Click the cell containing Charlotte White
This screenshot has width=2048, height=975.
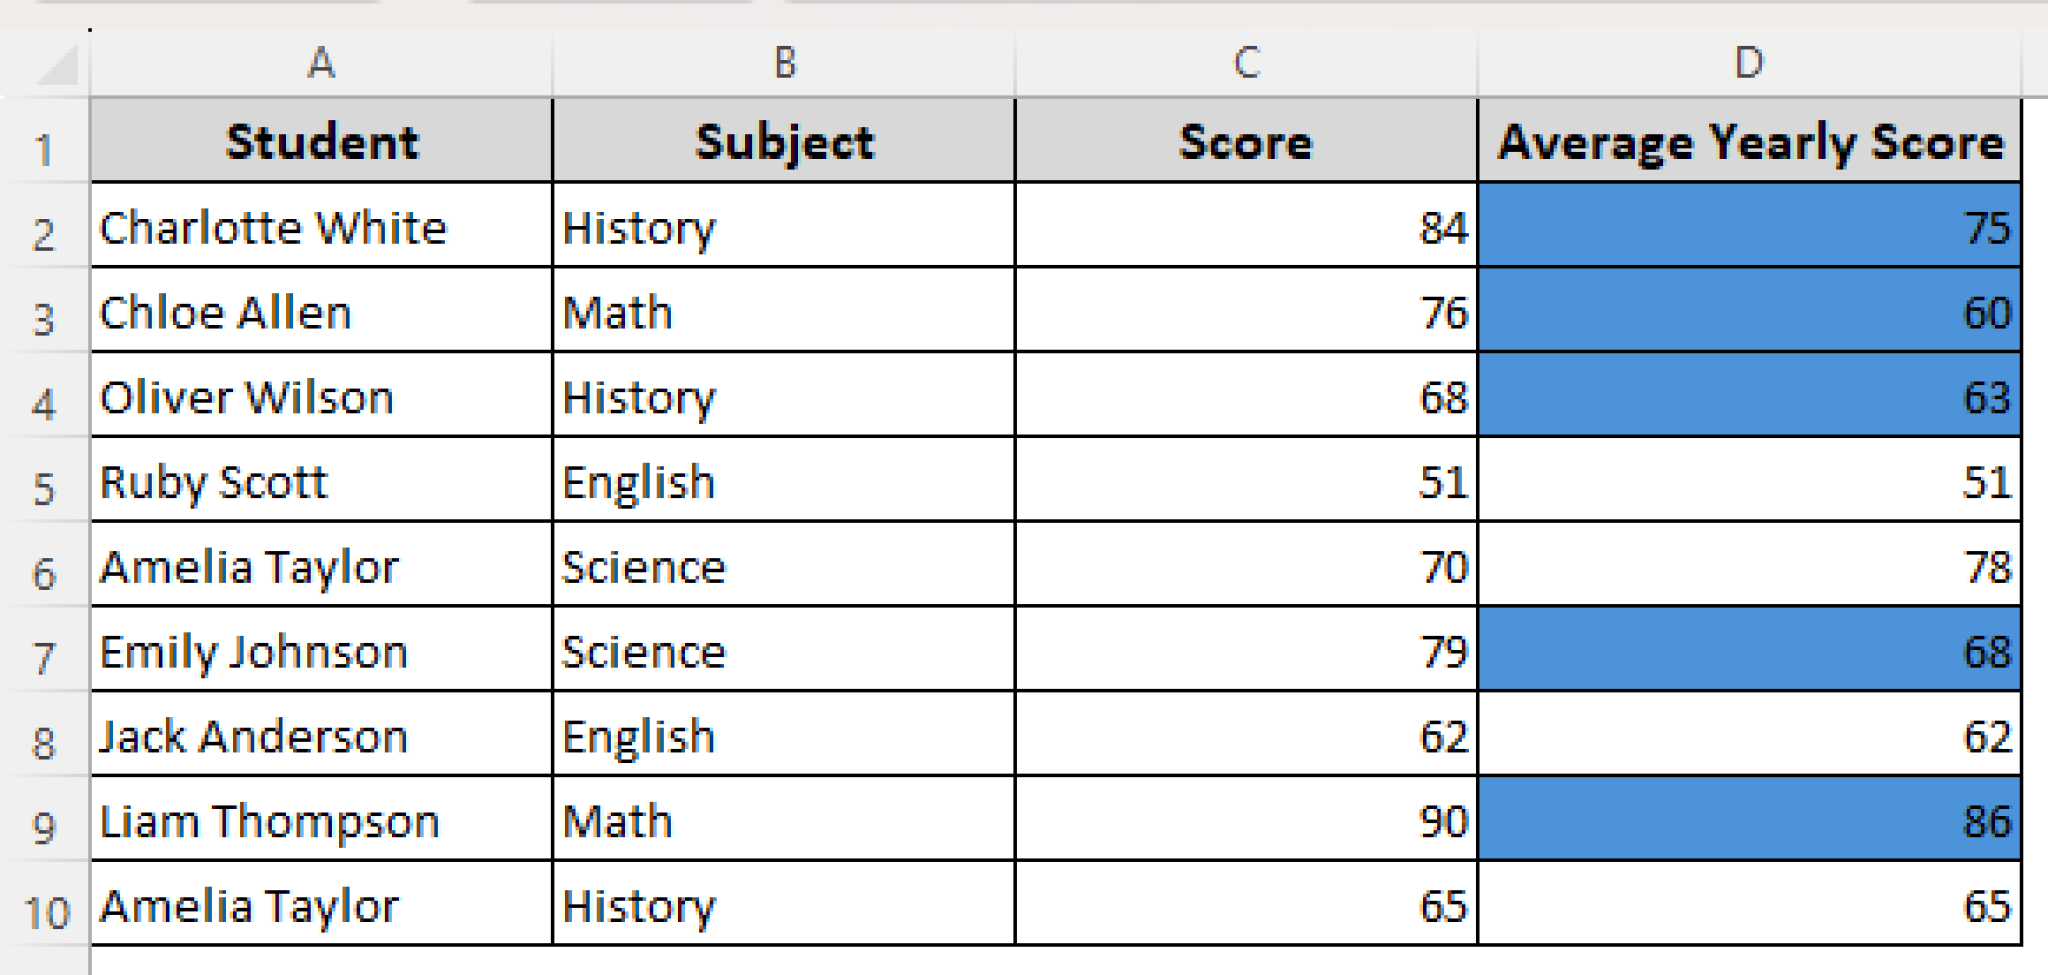coord(320,227)
